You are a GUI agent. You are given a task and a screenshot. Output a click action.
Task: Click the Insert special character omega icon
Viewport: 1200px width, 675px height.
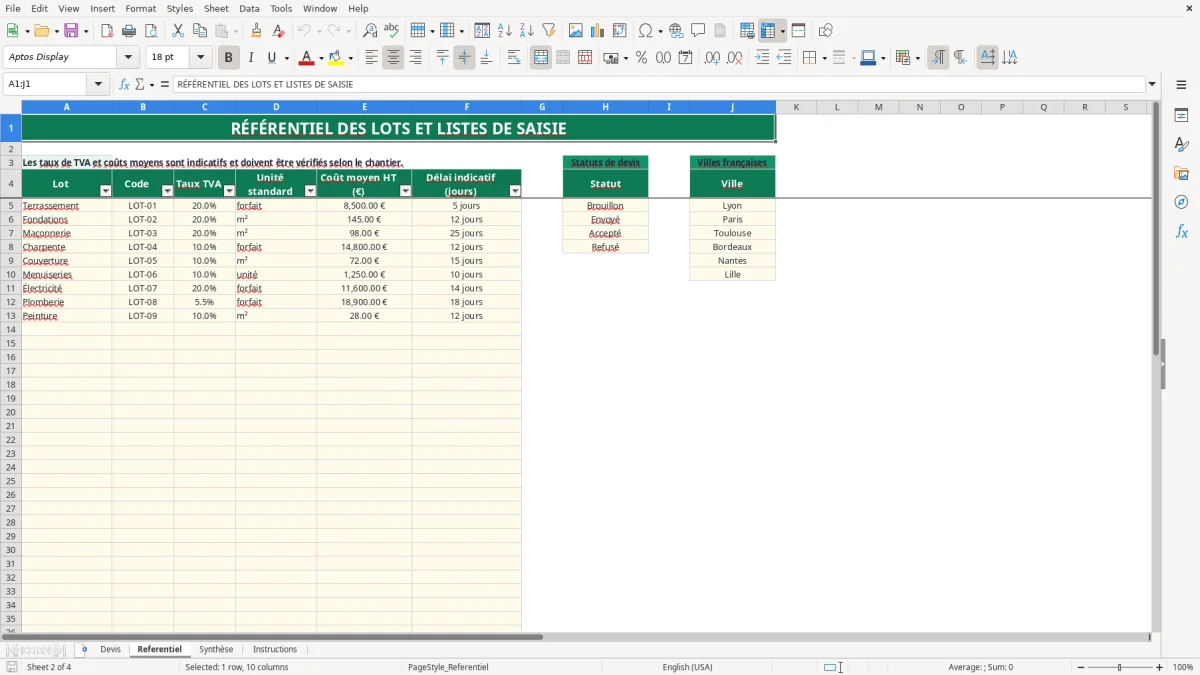point(646,31)
